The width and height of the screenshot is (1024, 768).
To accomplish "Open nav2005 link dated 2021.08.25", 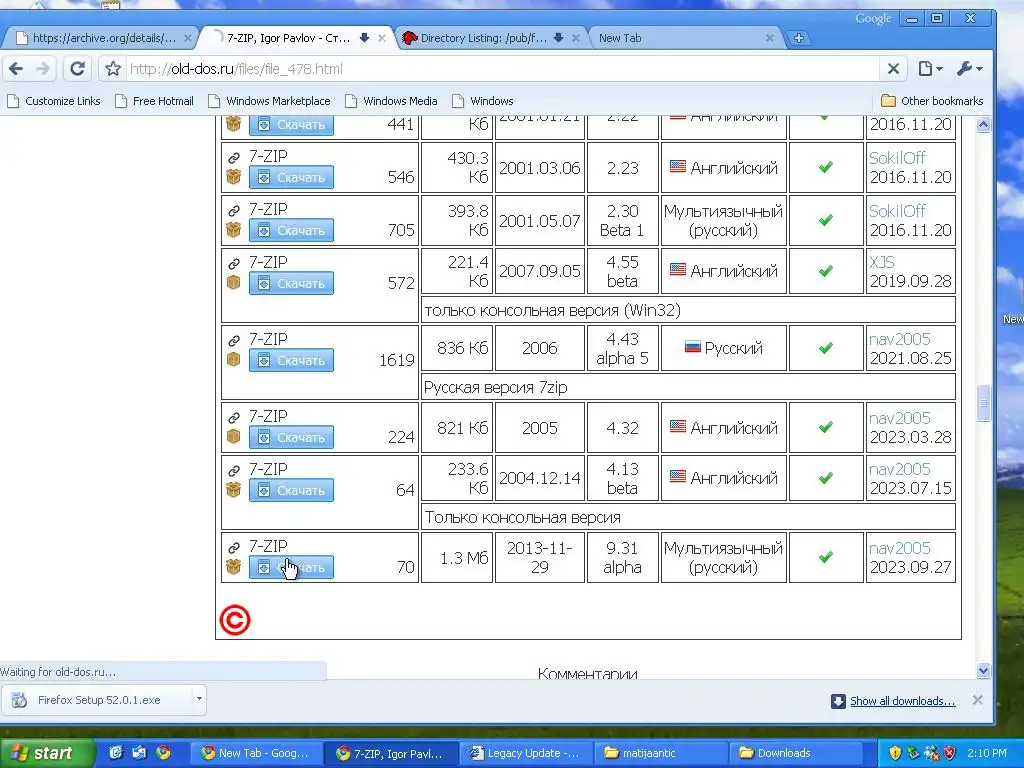I will coord(899,339).
